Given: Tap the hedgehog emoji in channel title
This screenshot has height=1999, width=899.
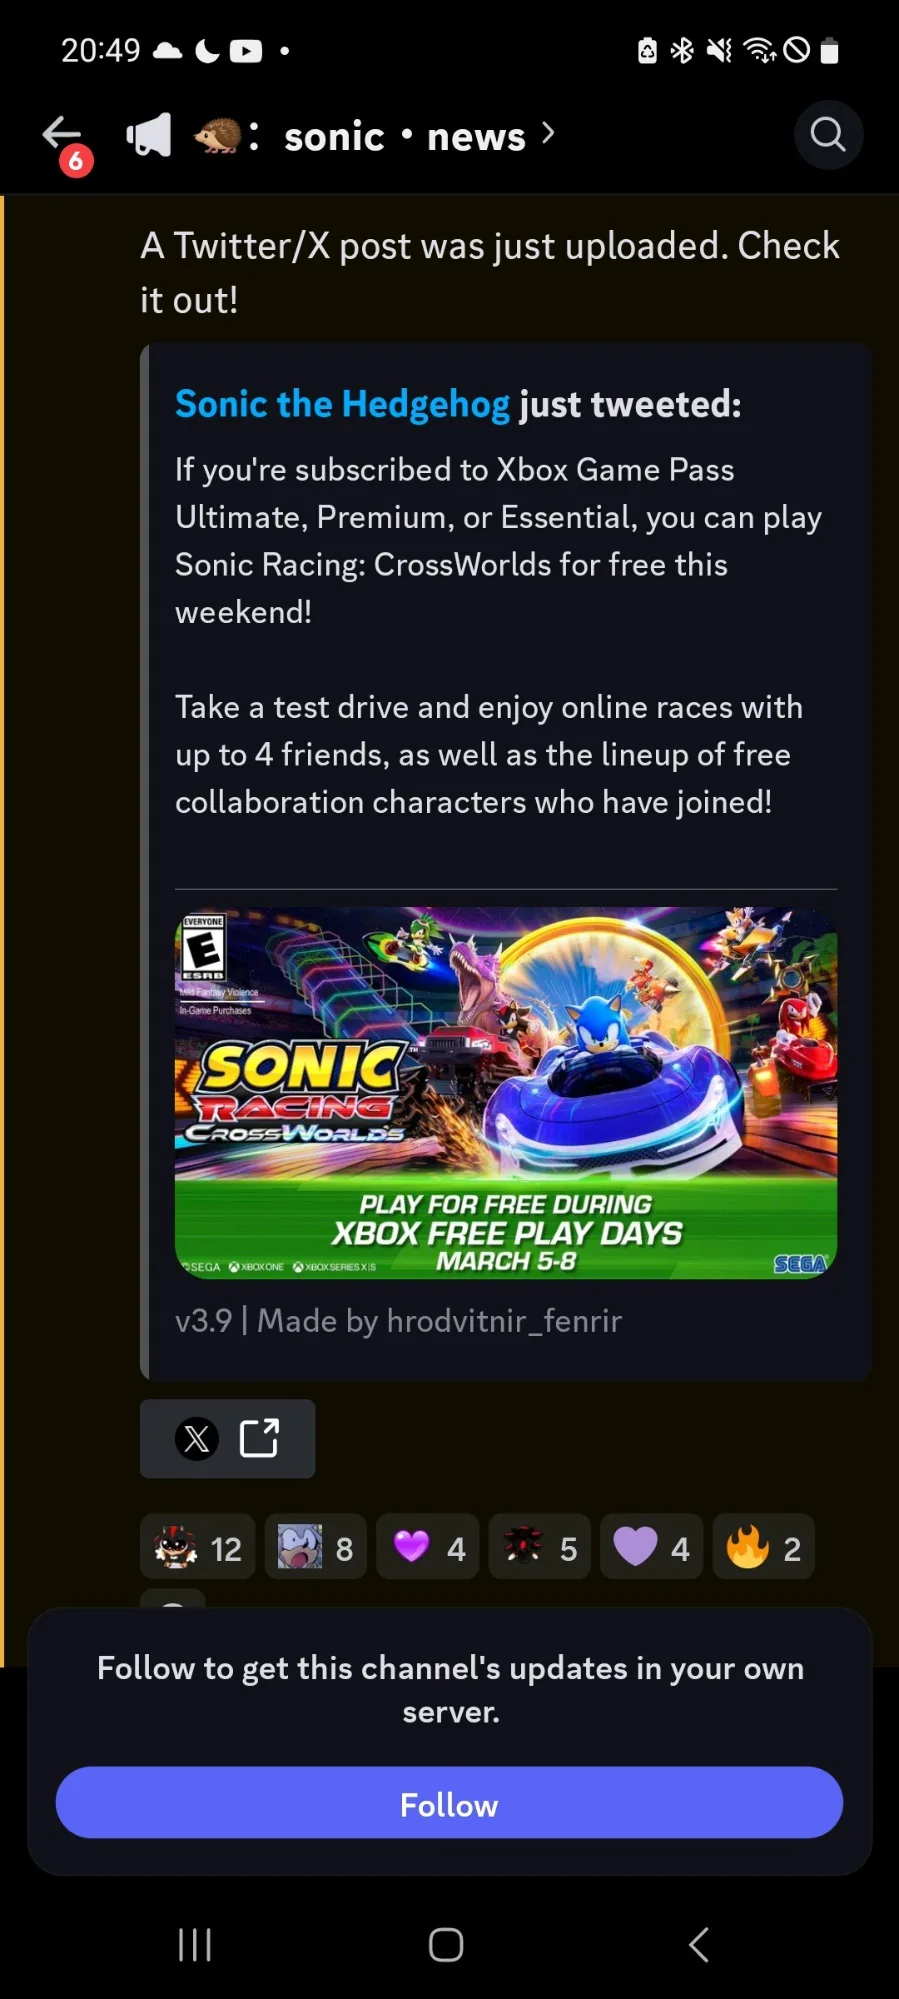Looking at the screenshot, I should click(x=217, y=135).
